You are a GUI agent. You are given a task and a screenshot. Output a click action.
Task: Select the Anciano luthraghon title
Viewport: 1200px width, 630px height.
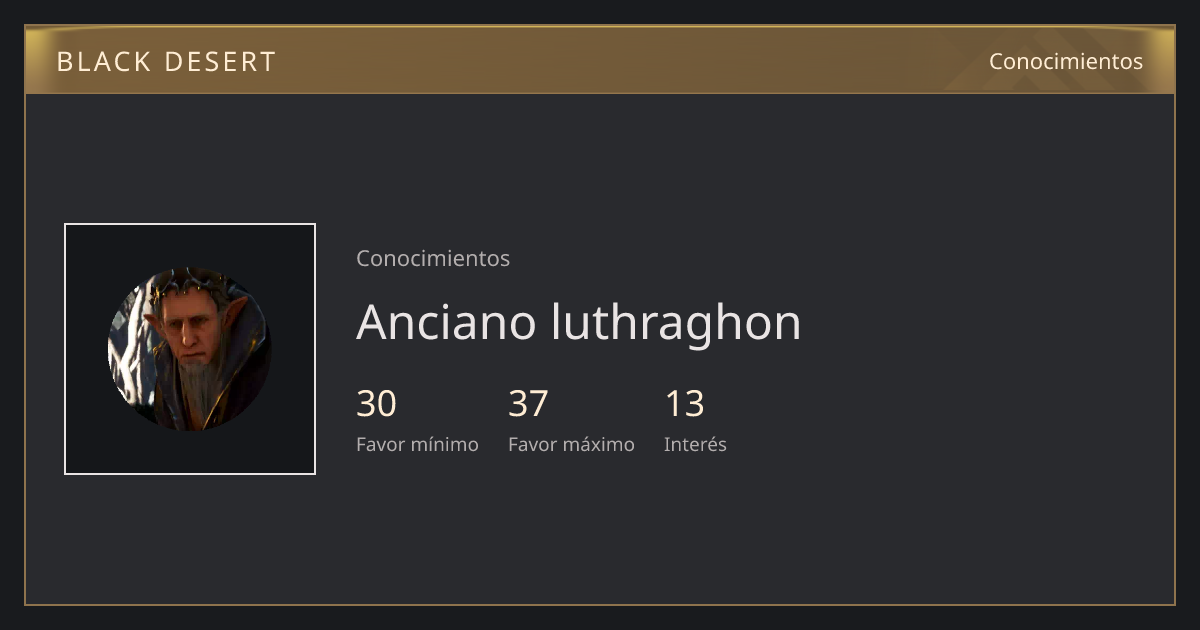click(579, 323)
